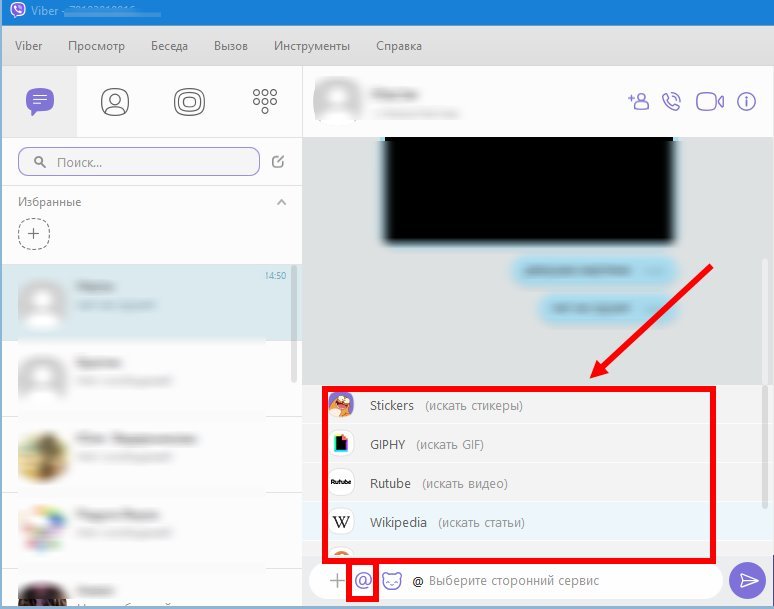Open the Chats tab icon
Viewport: 774px width, 609px height.
coord(40,101)
